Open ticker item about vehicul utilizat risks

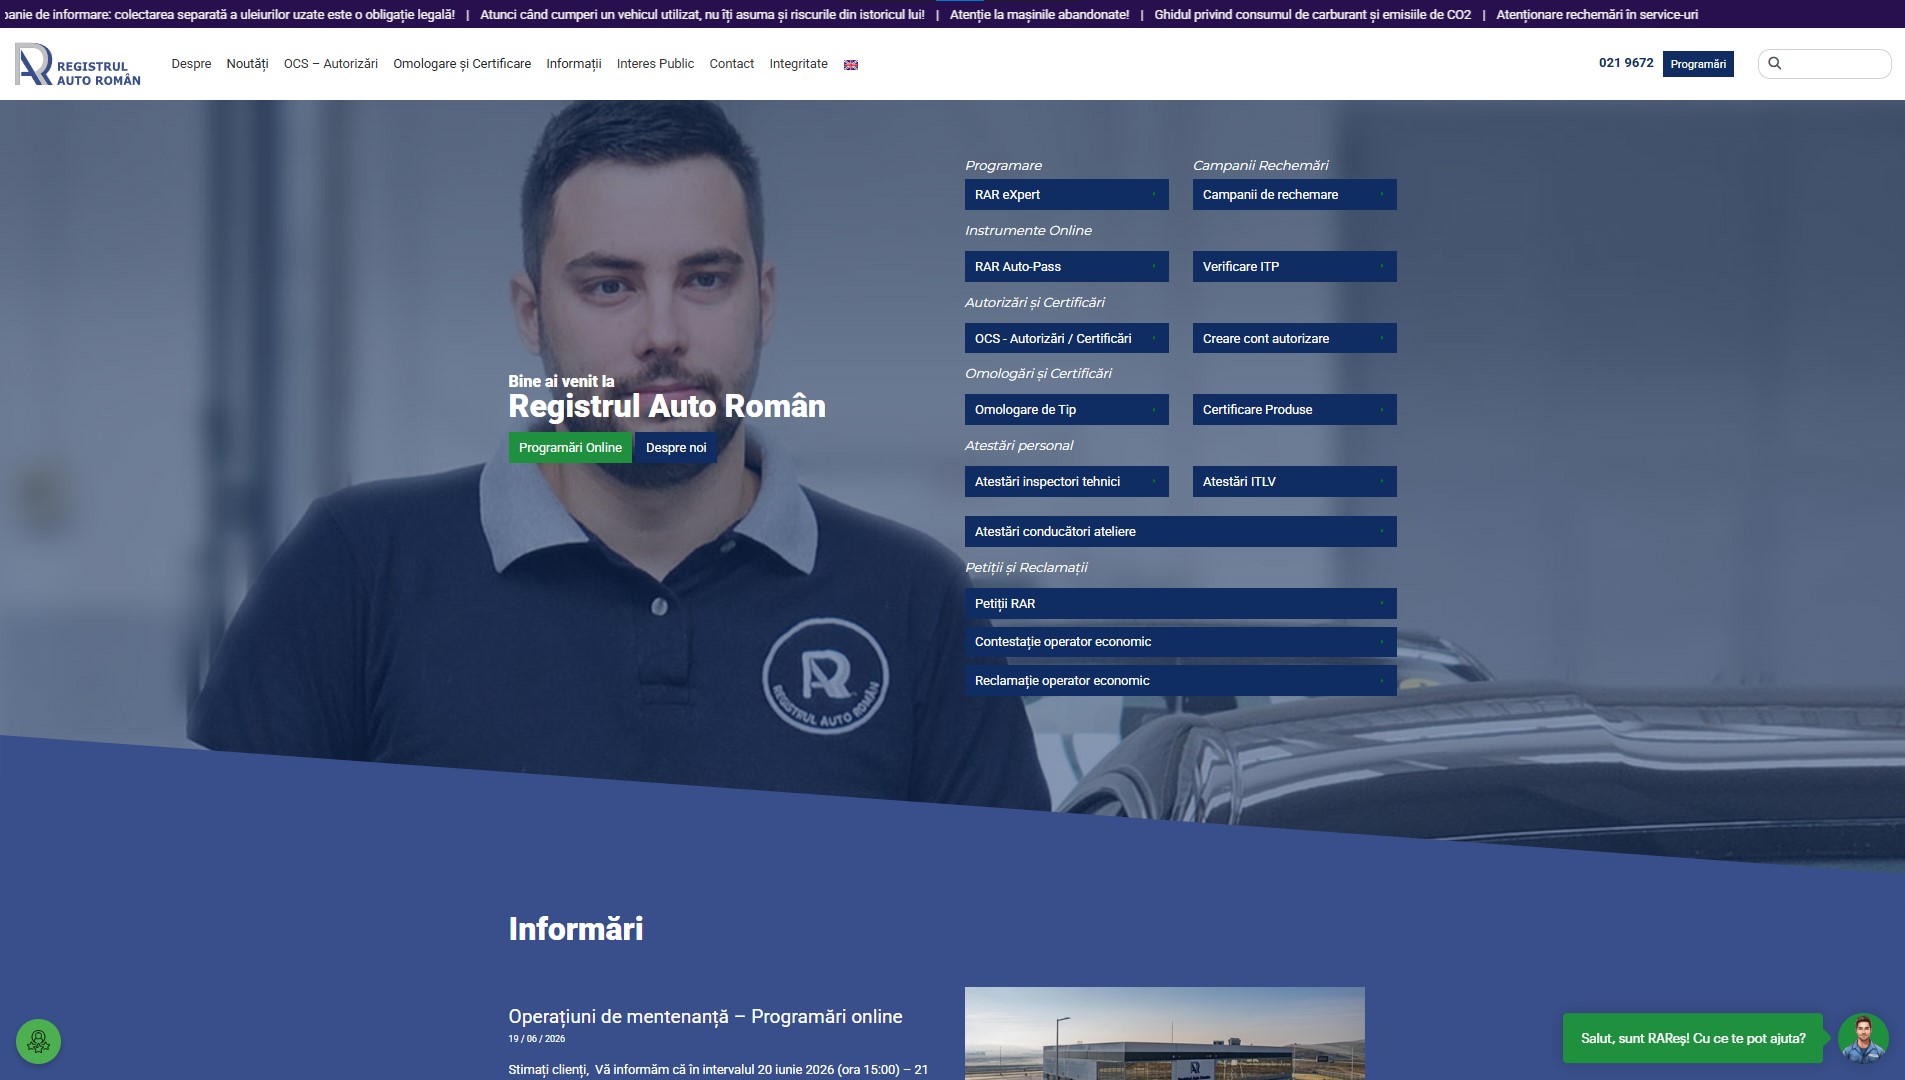tap(702, 15)
